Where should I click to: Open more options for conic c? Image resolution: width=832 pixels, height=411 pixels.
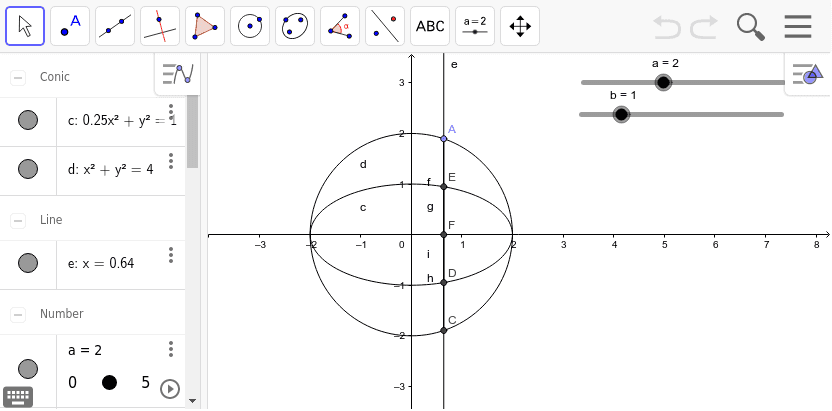[171, 112]
